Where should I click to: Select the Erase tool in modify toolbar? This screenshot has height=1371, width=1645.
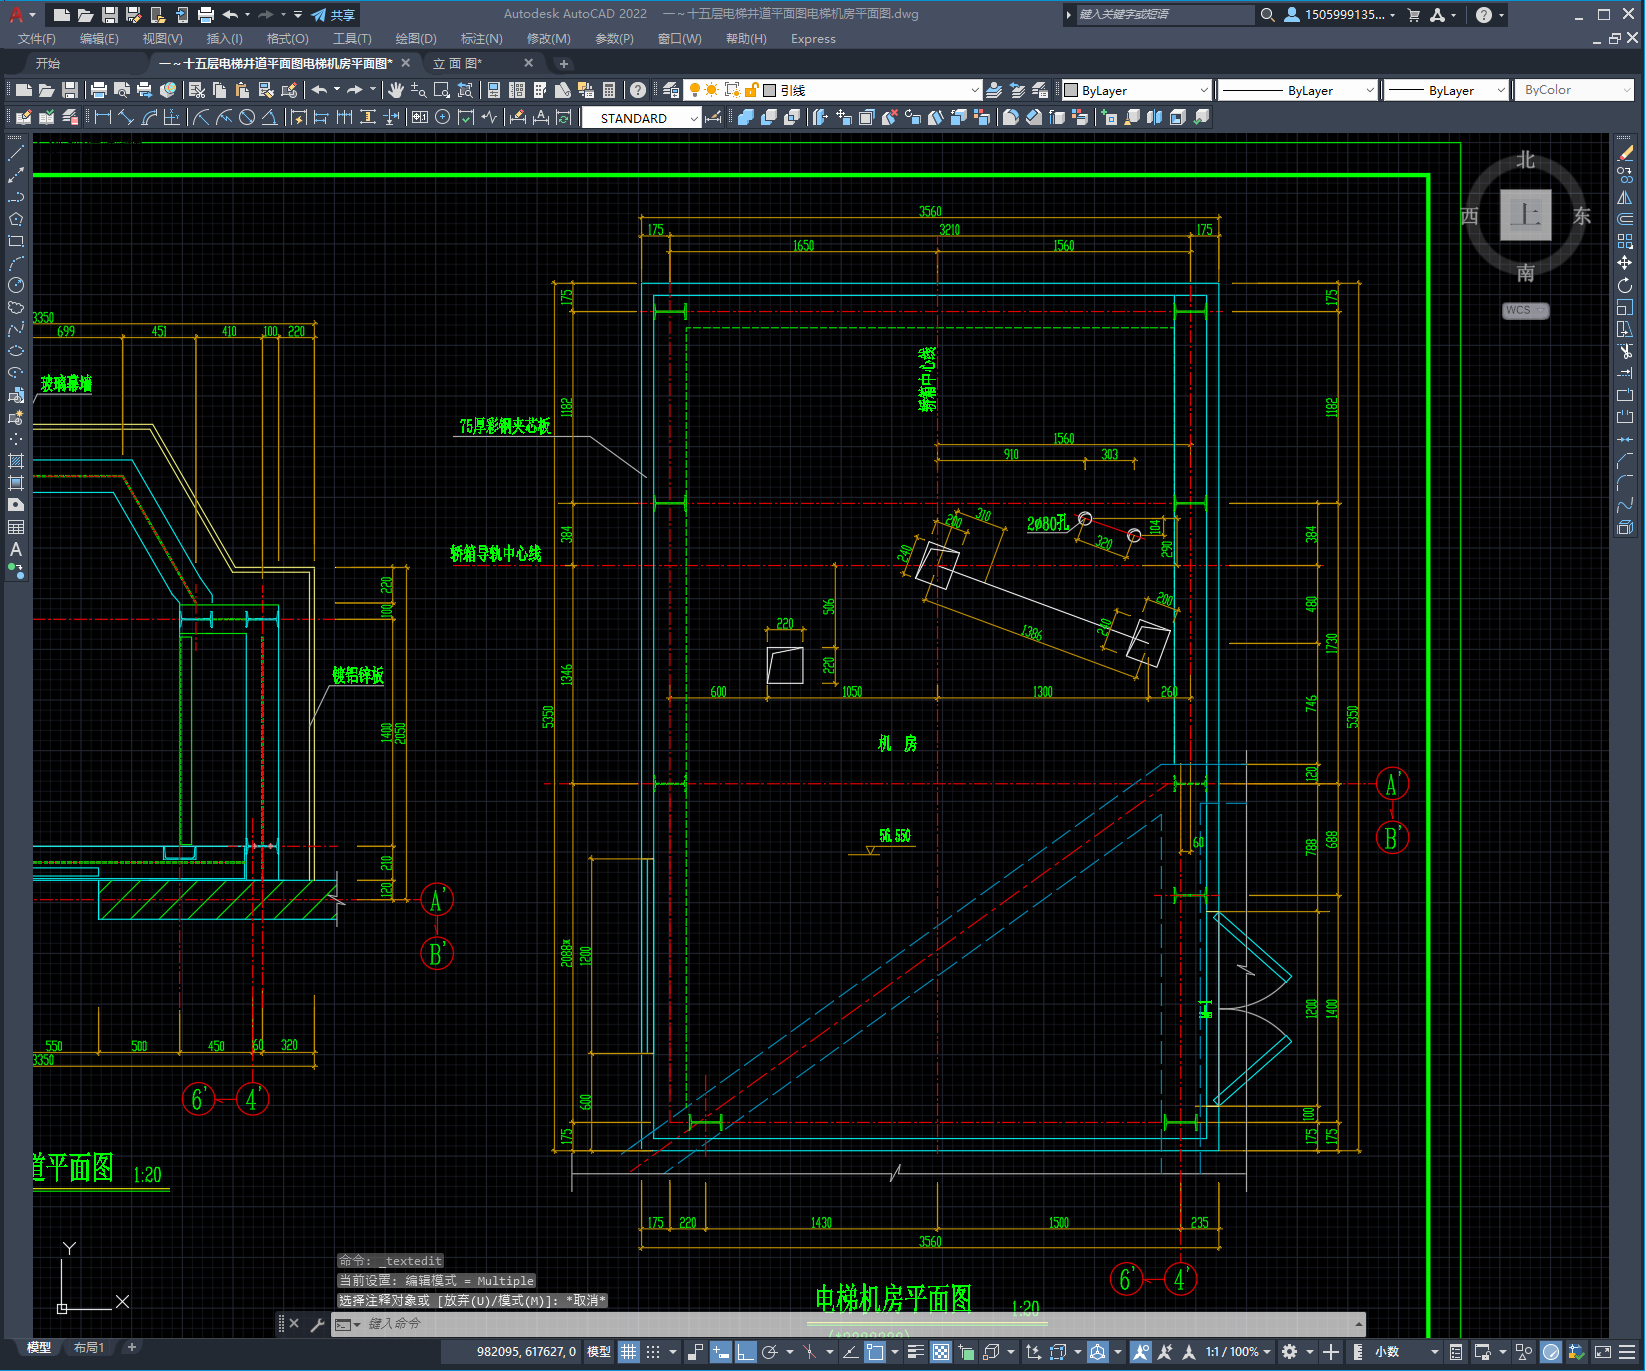point(1625,153)
